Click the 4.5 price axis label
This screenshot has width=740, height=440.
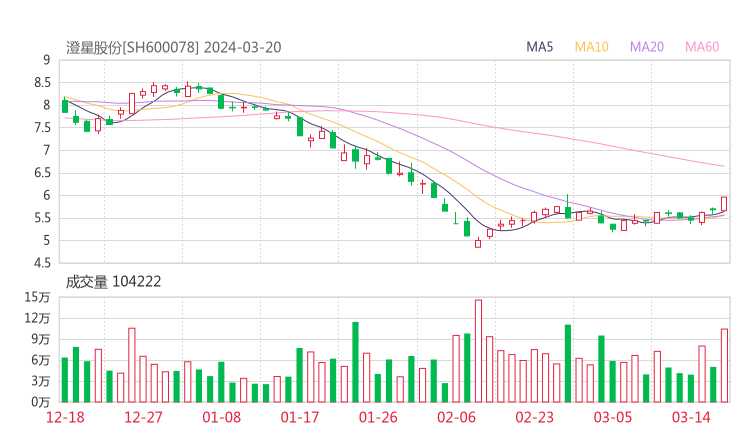42,263
